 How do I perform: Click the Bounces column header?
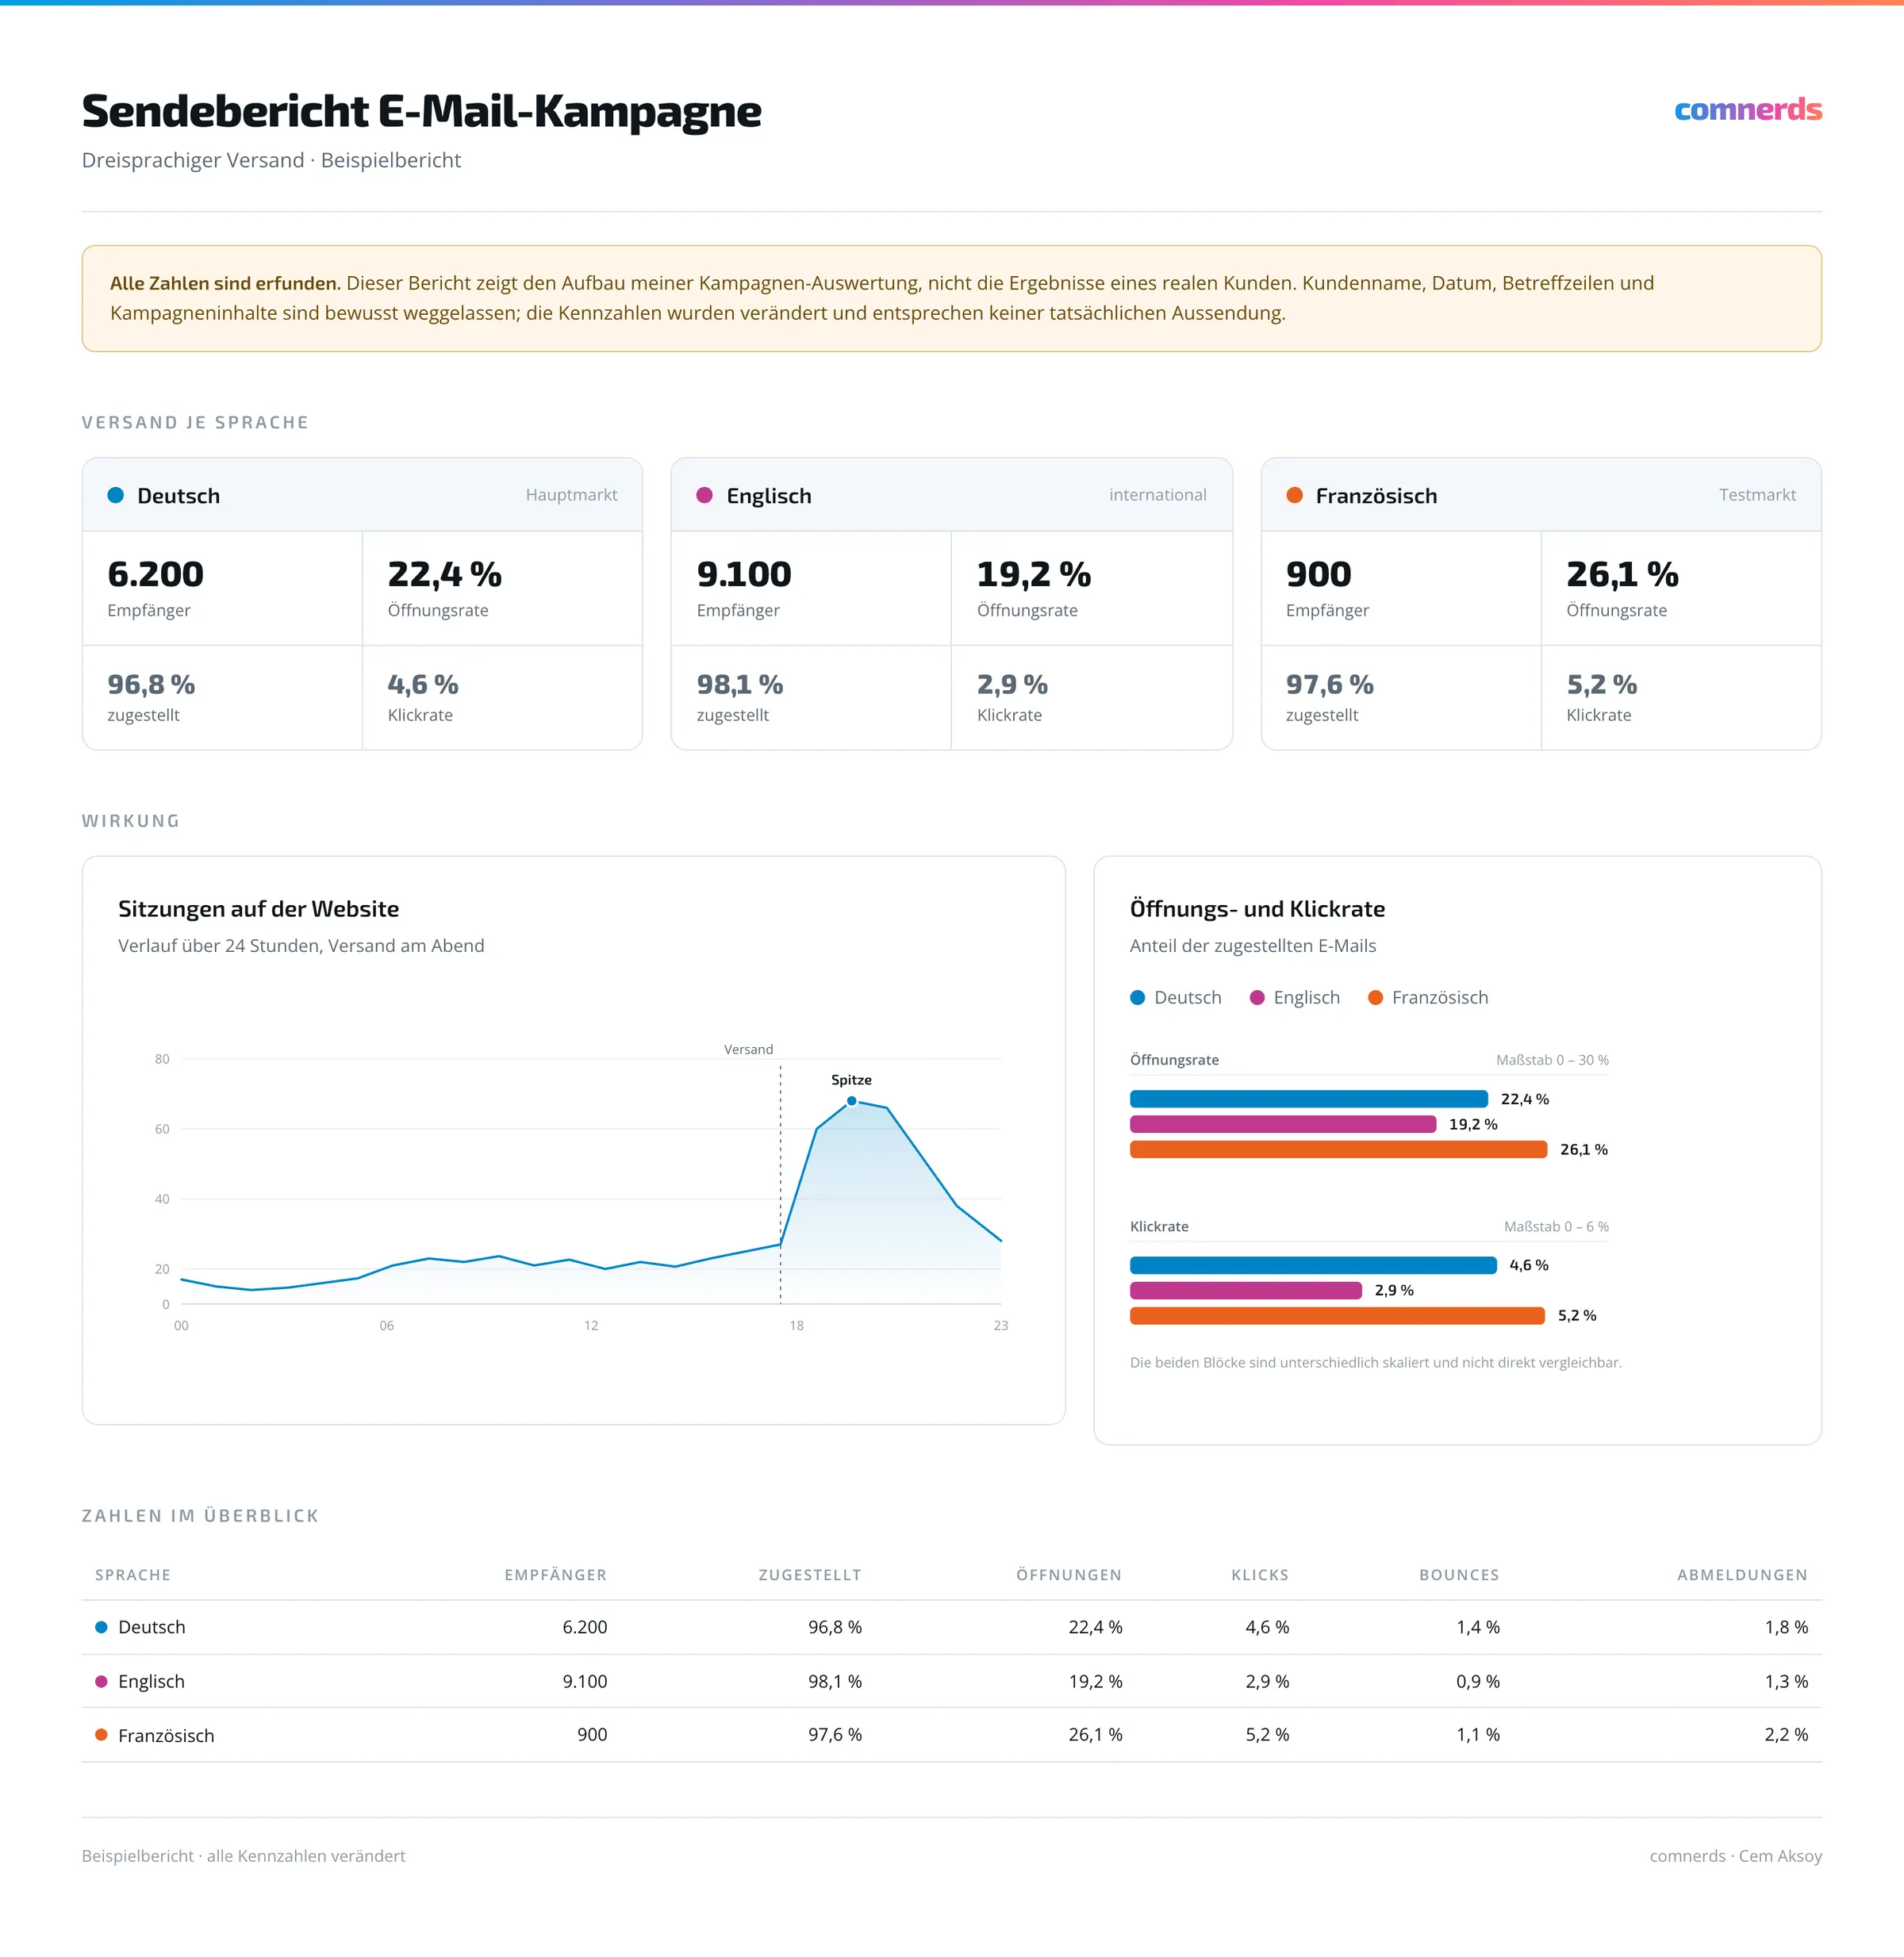click(1459, 1575)
